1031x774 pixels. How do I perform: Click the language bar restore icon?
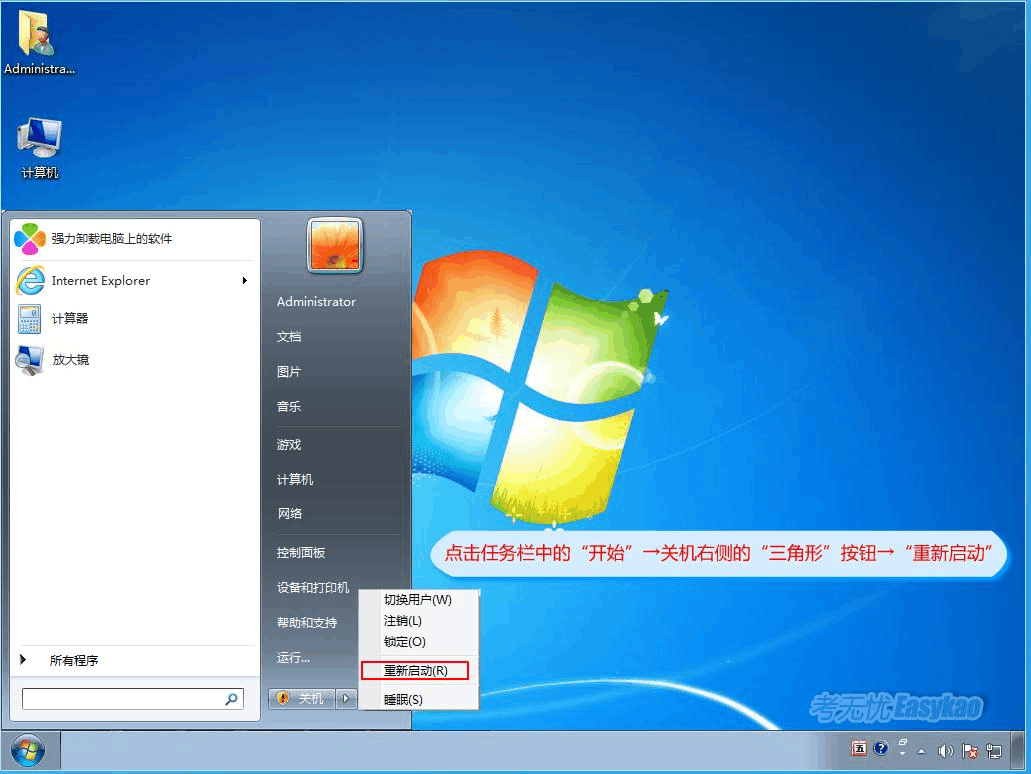pyautogui.click(x=903, y=742)
